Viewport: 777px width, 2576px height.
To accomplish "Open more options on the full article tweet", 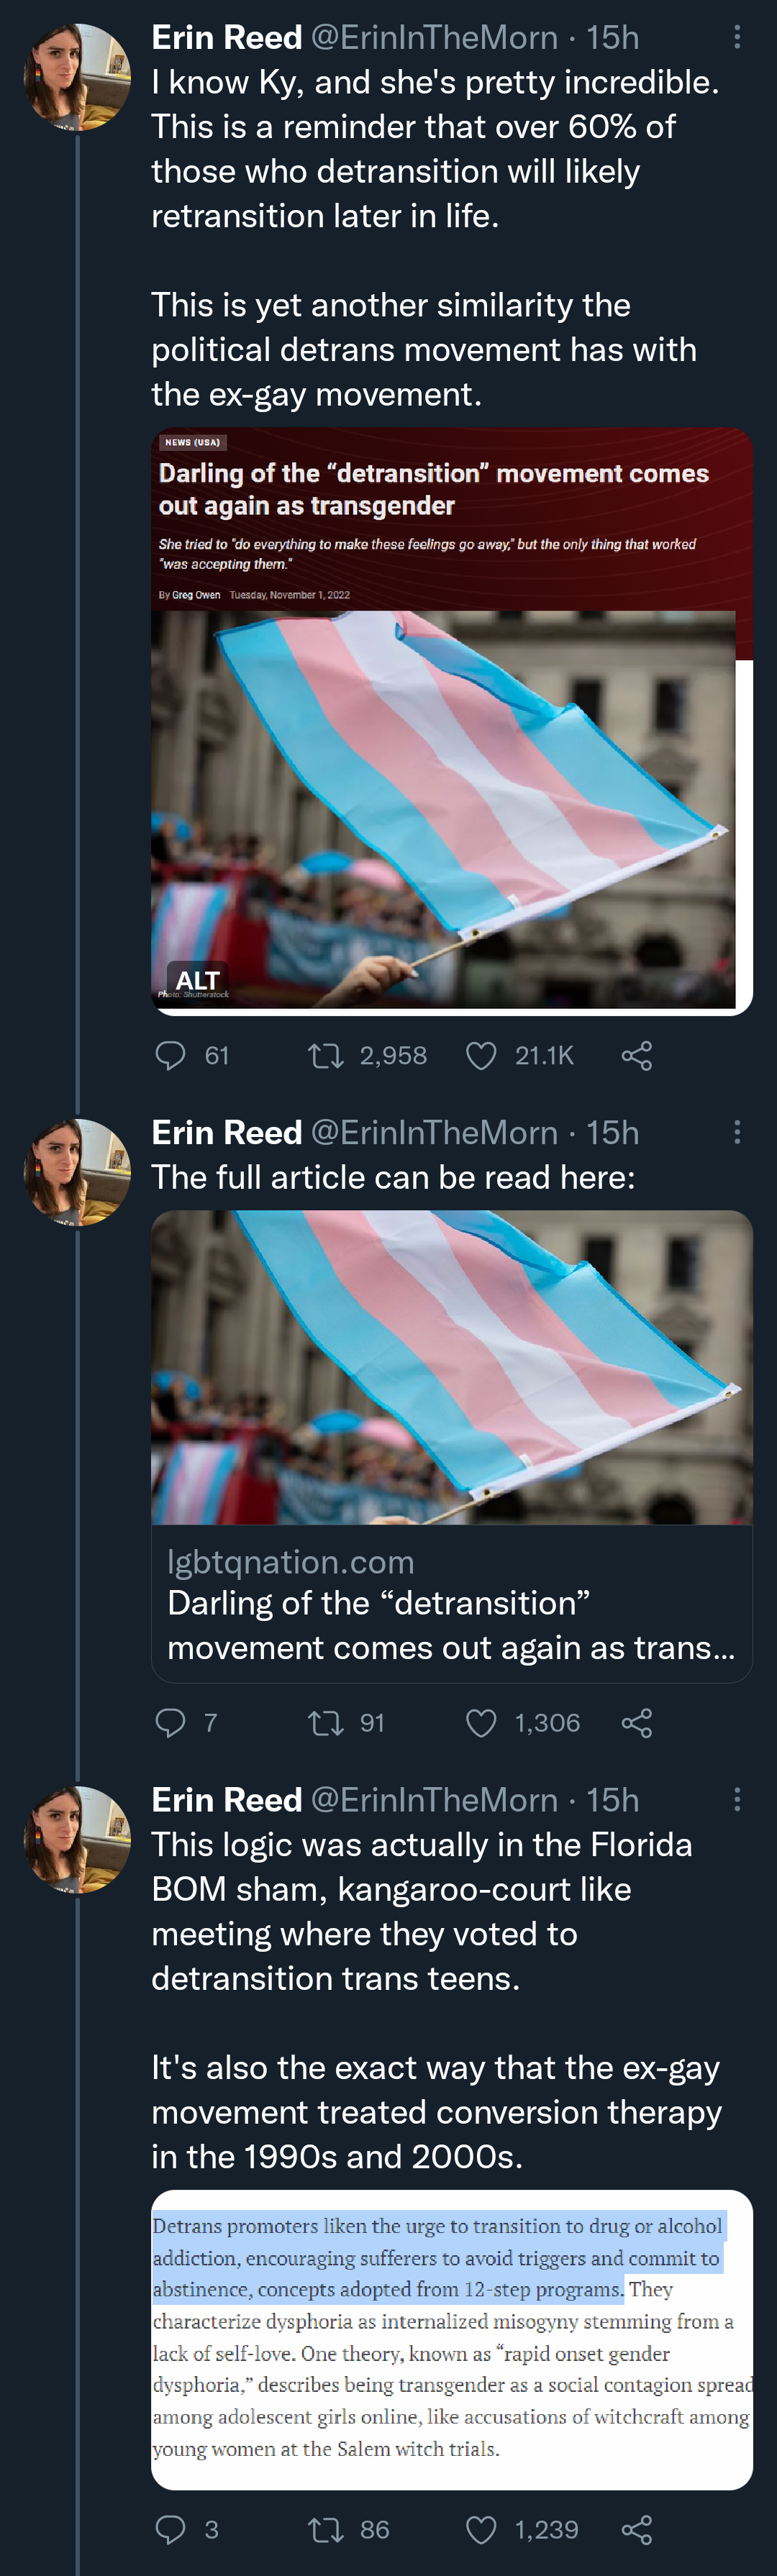I will click(x=737, y=1132).
